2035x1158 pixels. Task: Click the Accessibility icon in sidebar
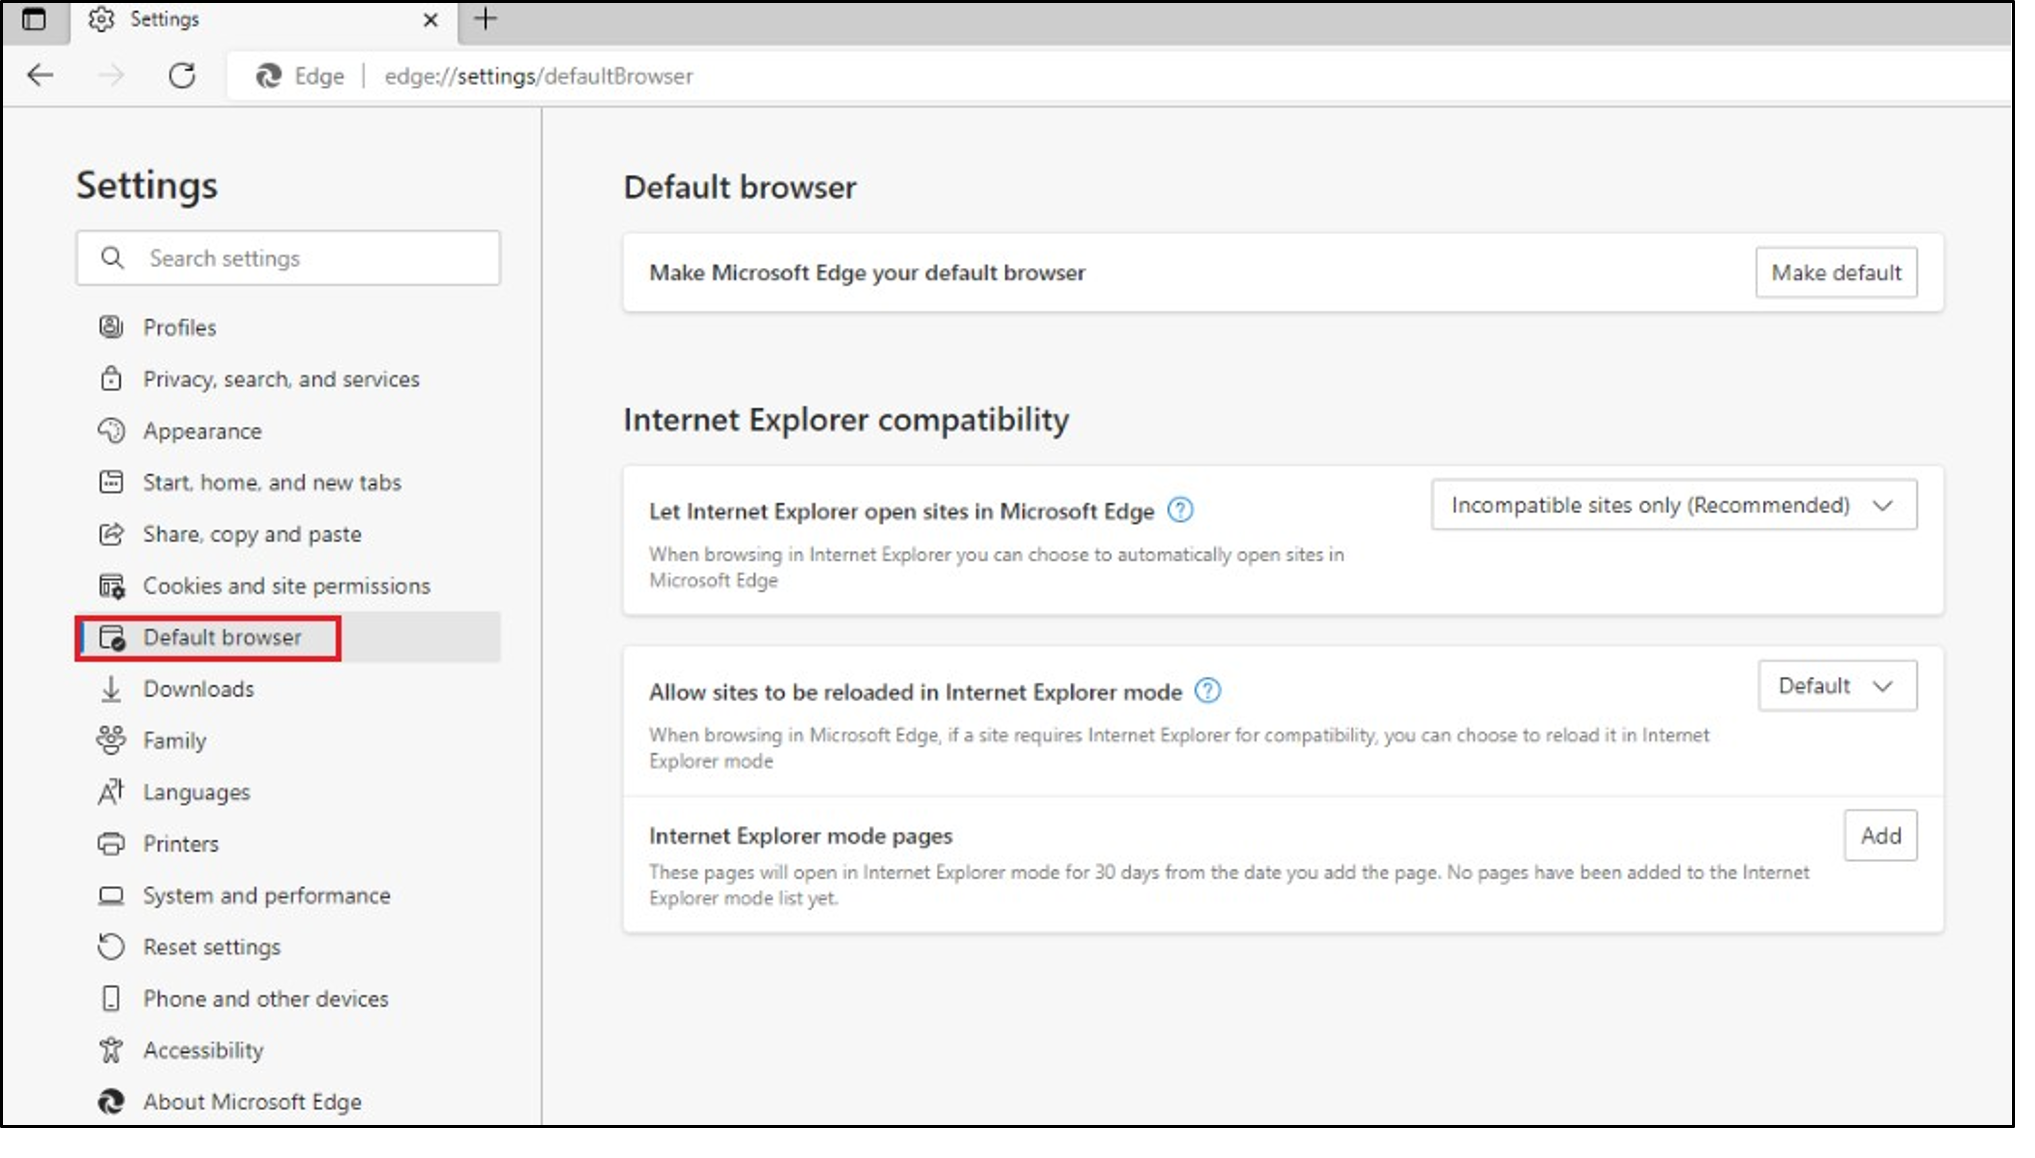click(x=111, y=1050)
